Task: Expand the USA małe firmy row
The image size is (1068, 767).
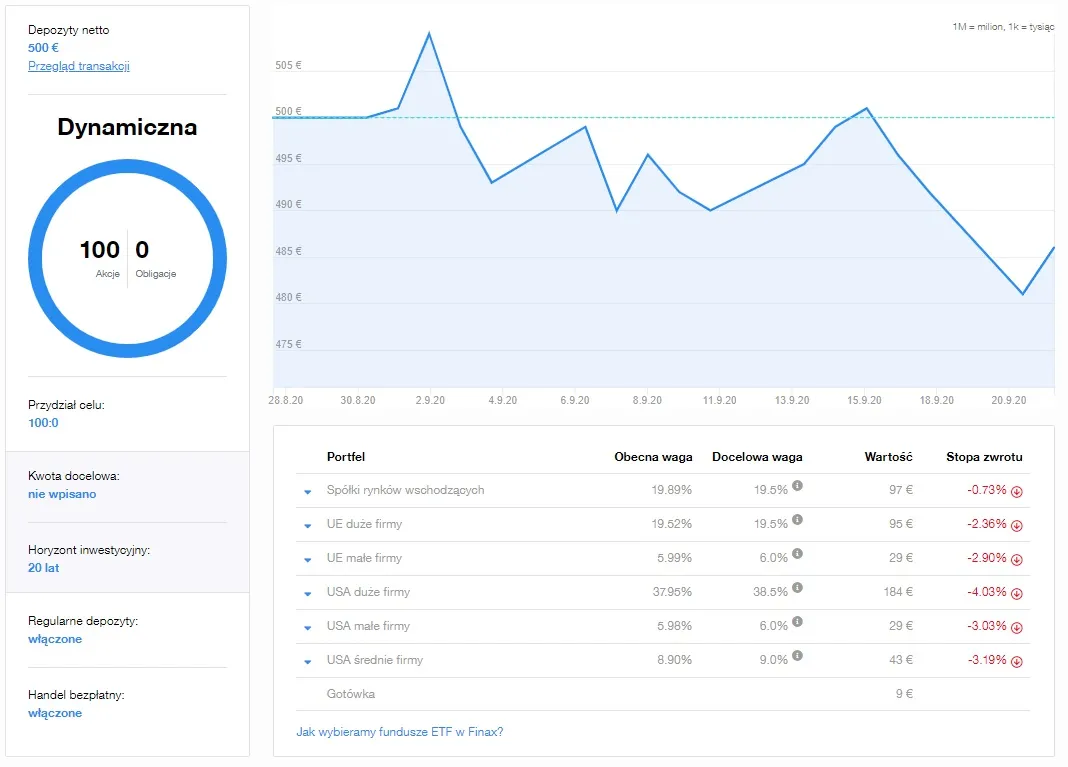Action: [308, 627]
